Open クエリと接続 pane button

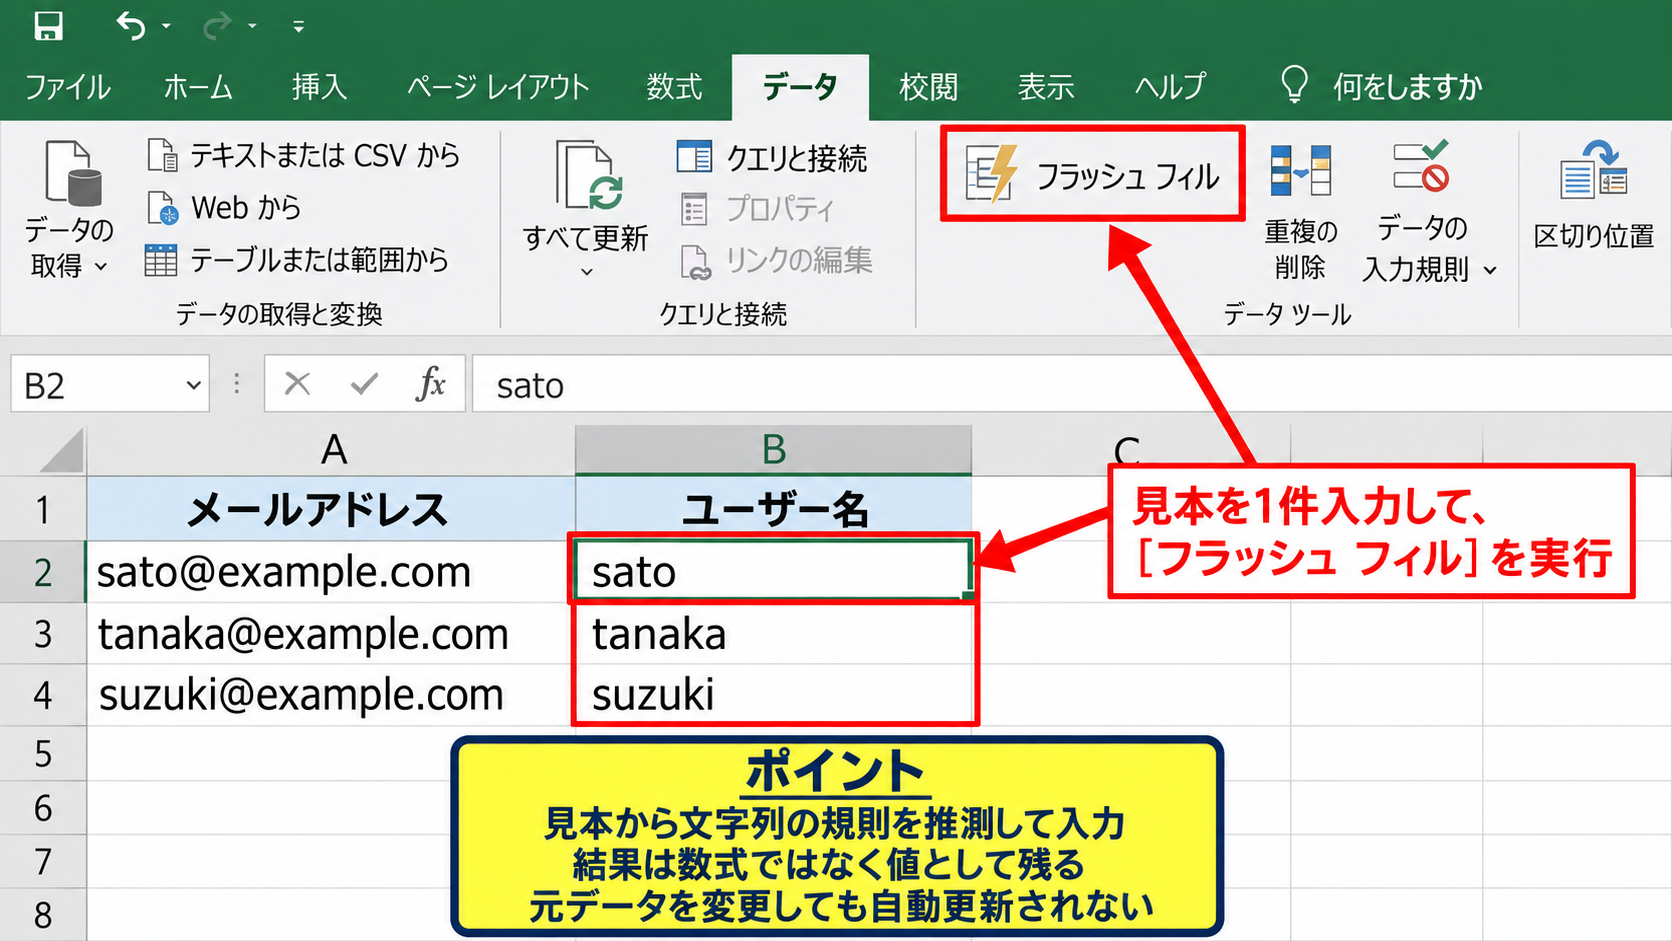pyautogui.click(x=772, y=158)
